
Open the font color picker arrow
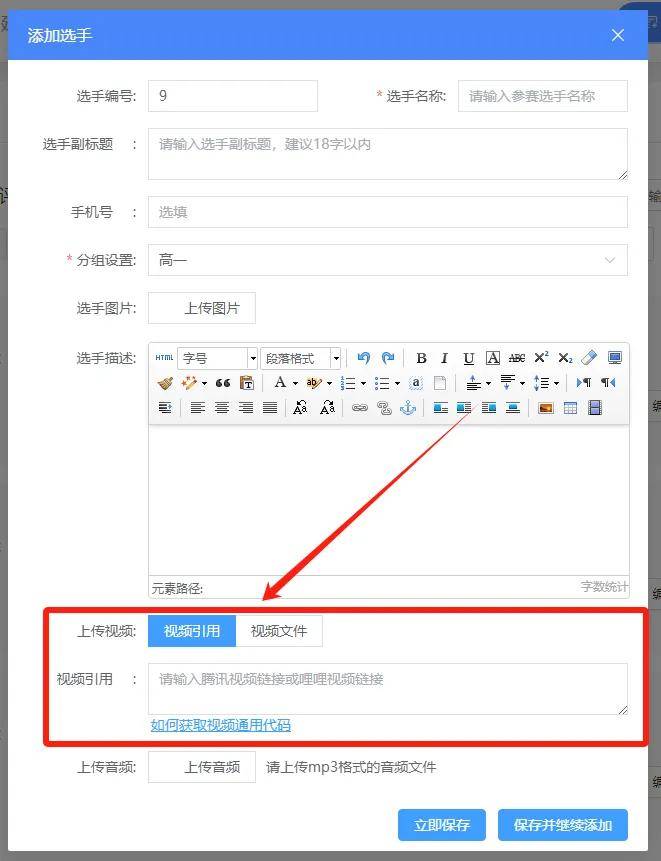295,383
